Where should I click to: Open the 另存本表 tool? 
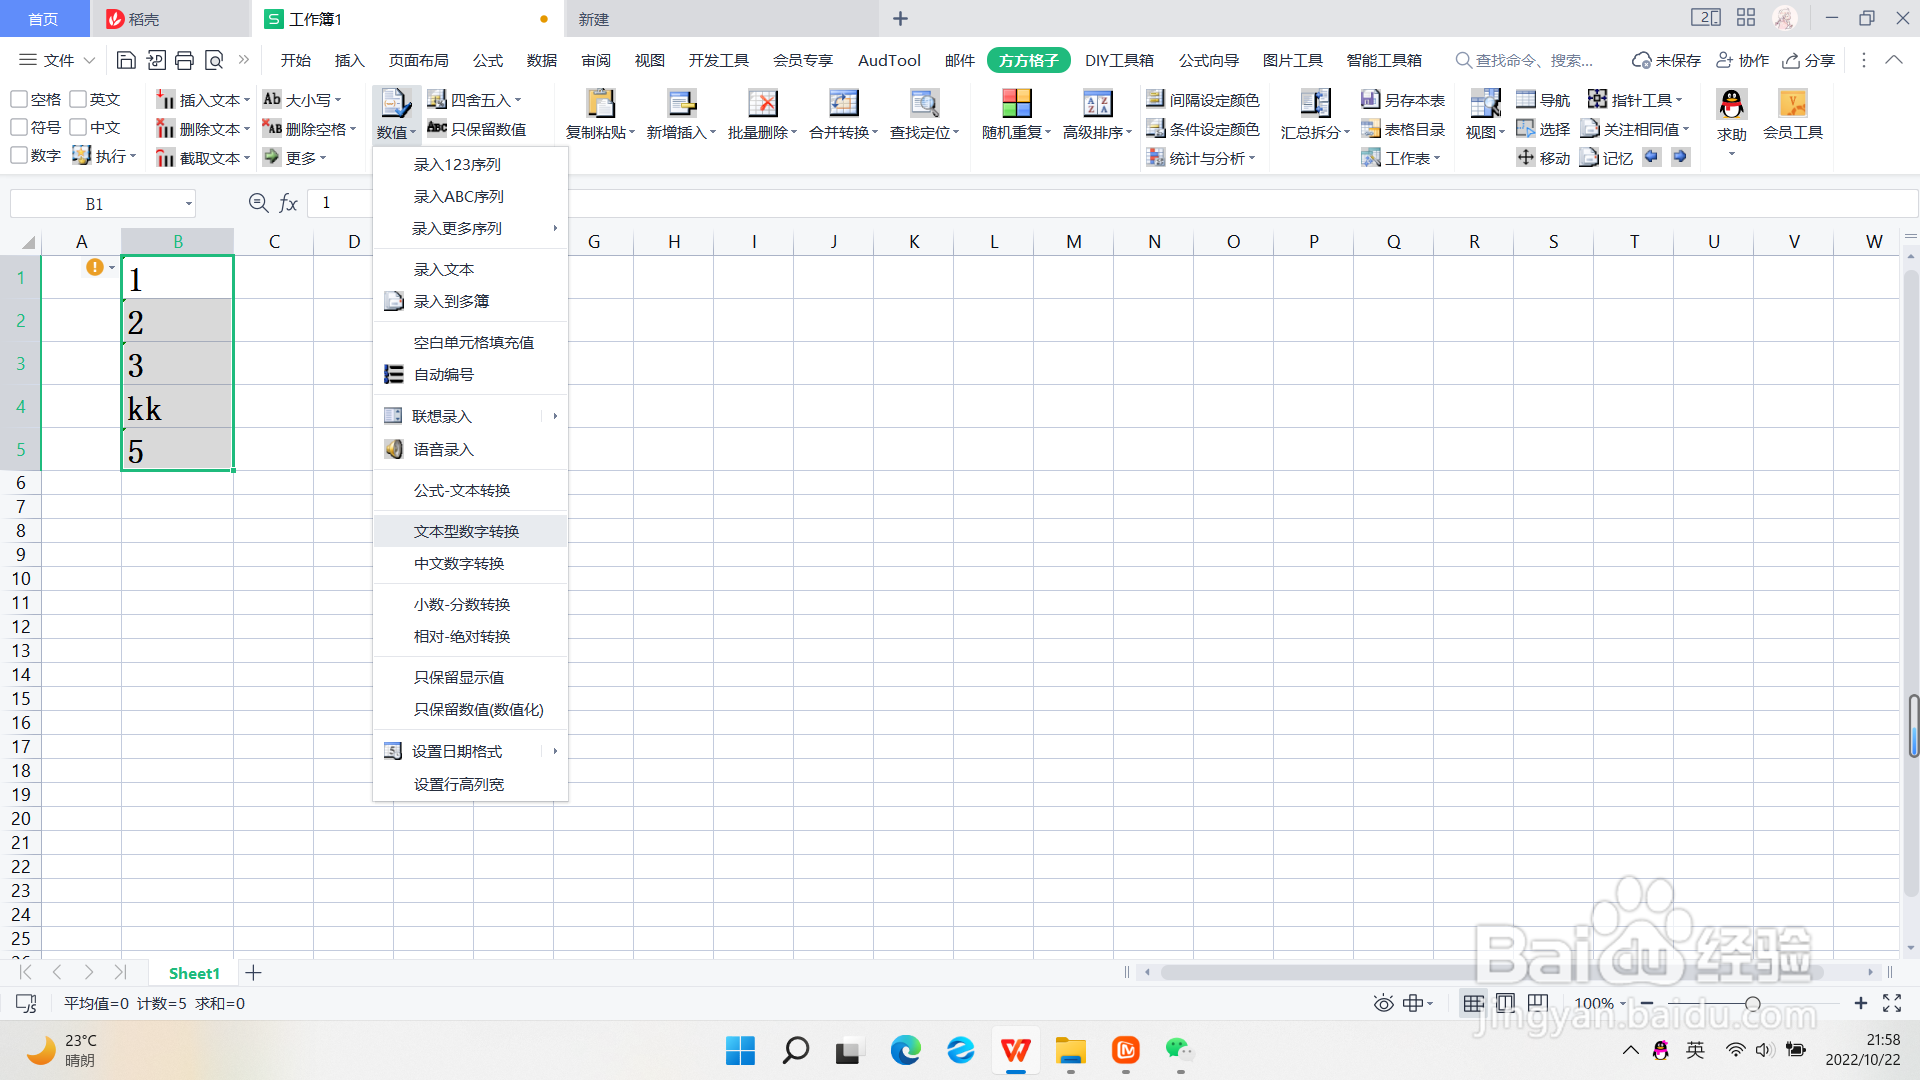[1404, 99]
